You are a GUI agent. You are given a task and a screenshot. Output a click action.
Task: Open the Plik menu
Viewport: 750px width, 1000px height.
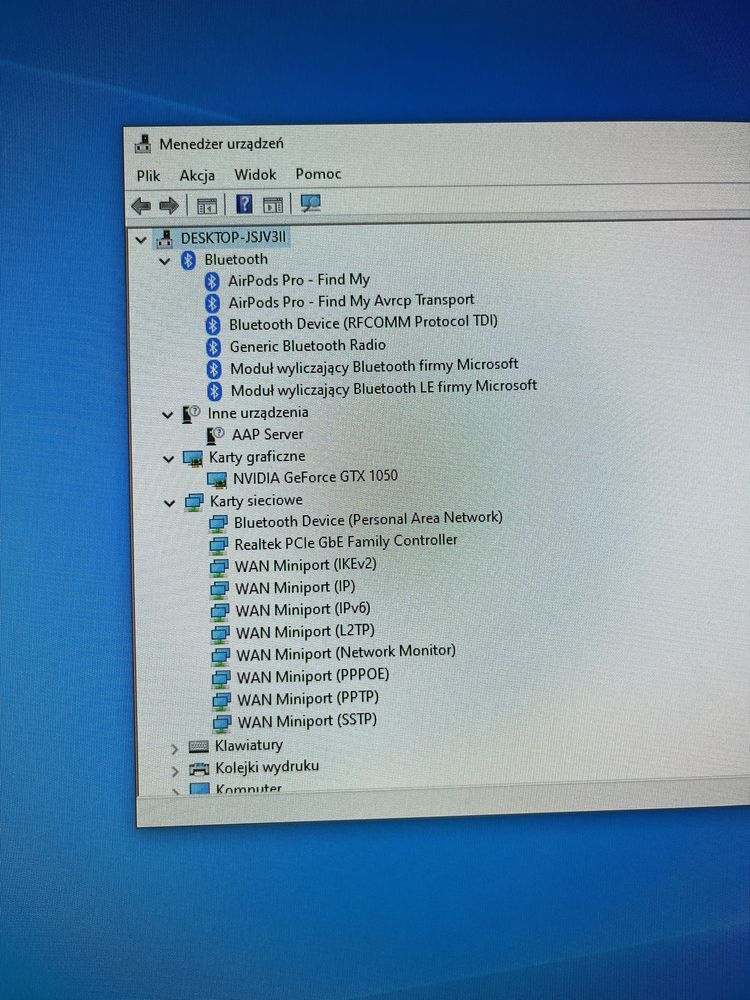point(149,176)
